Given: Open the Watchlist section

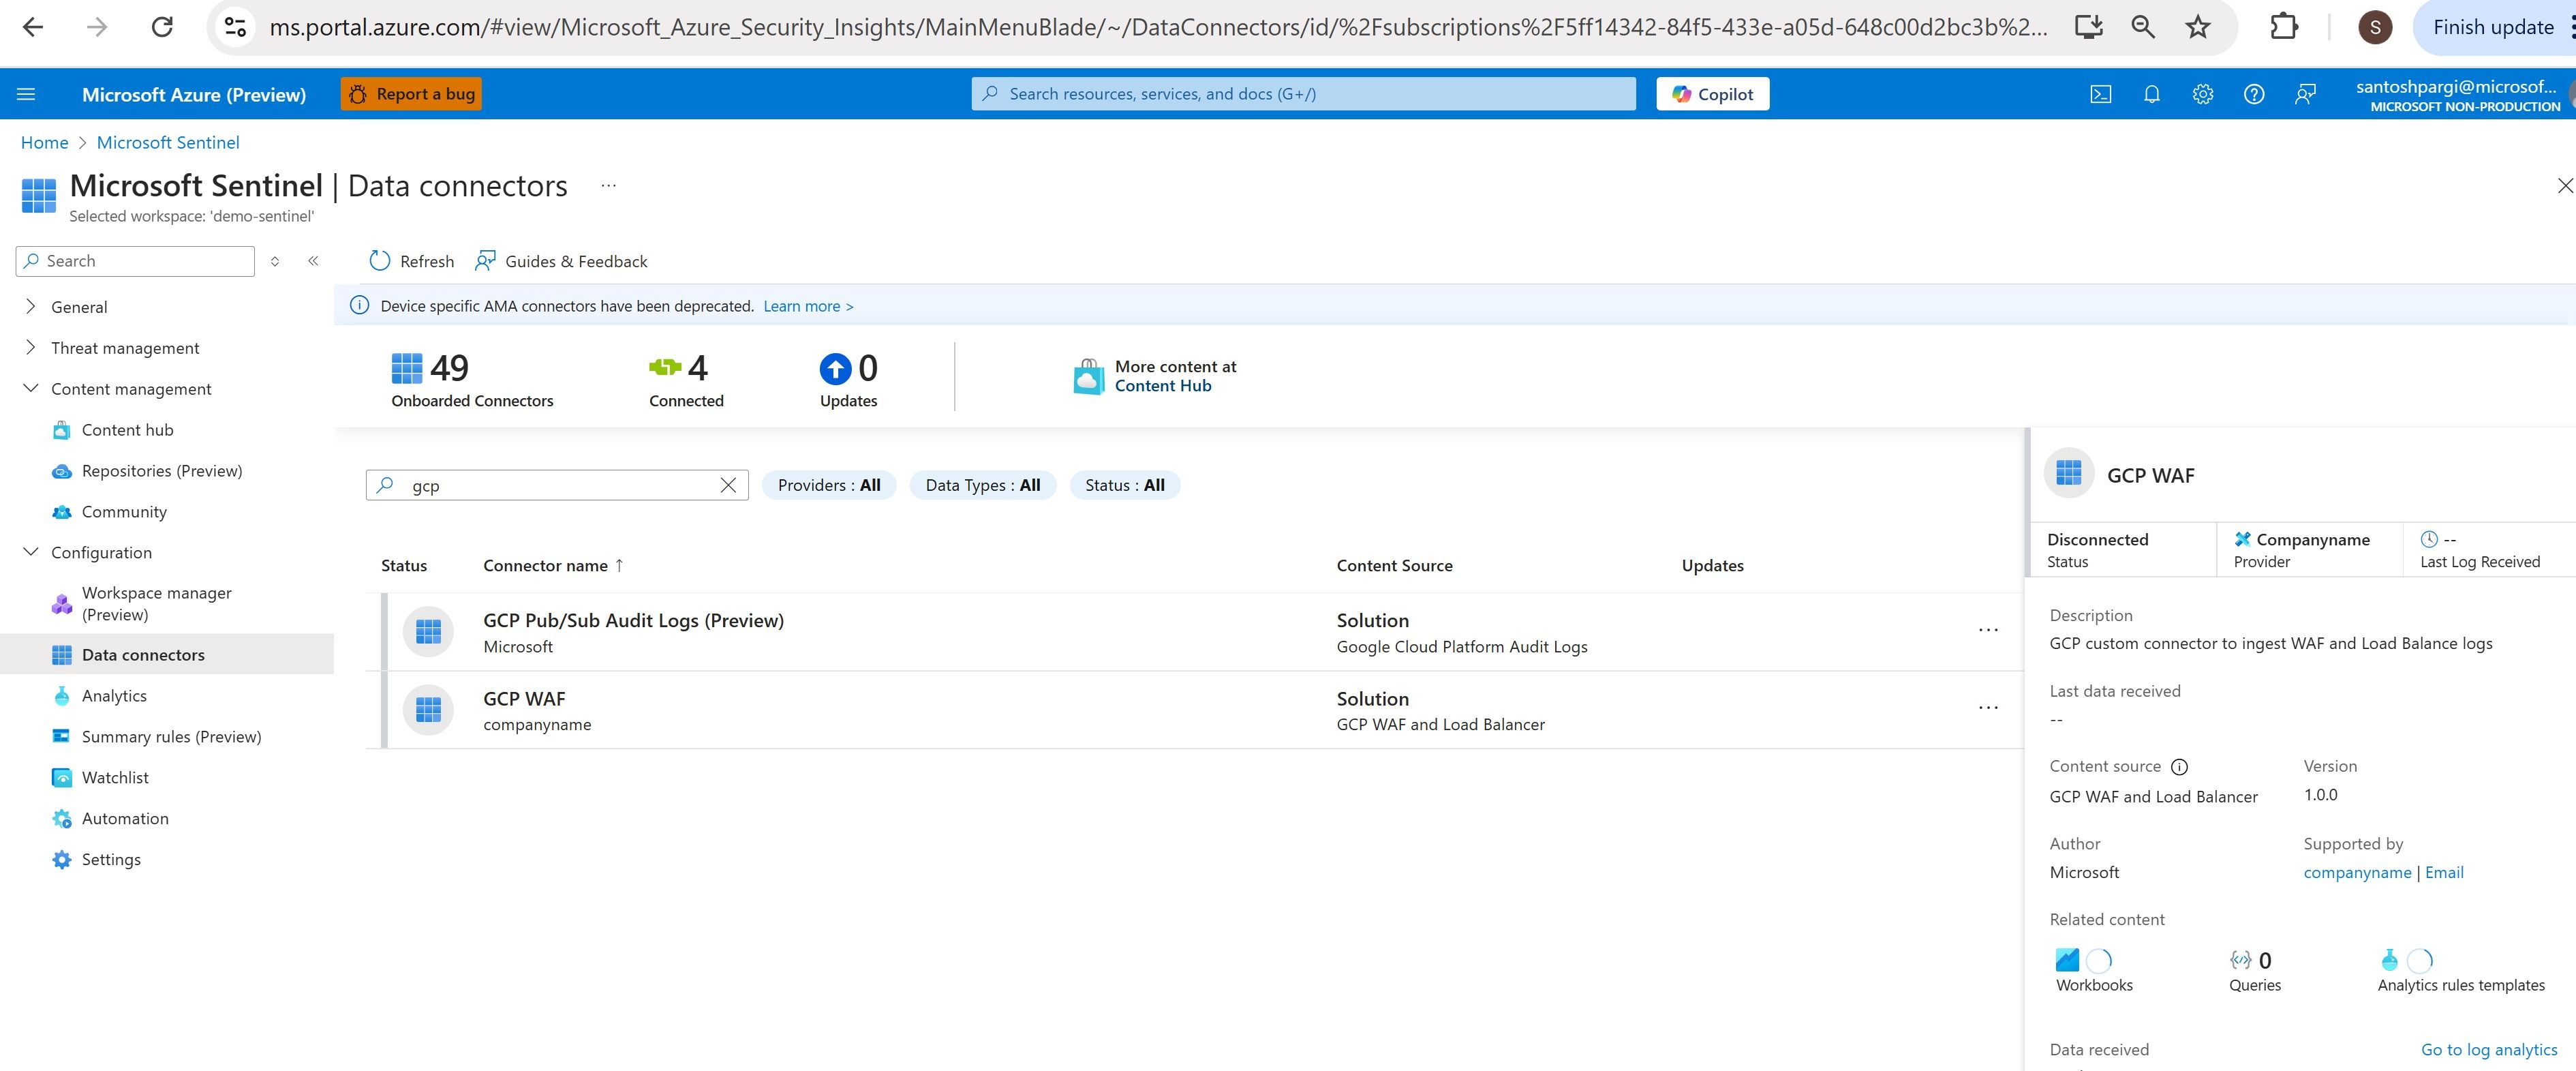Looking at the screenshot, I should [115, 777].
